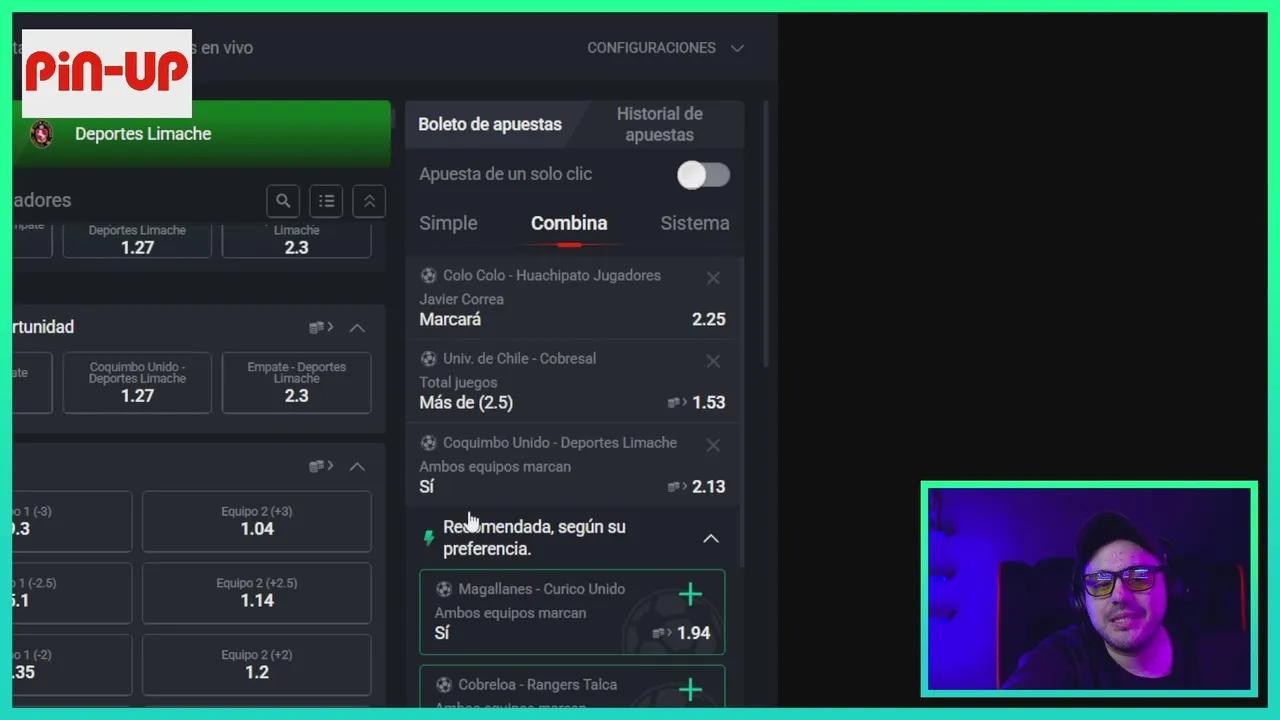Pick top Deportes Limache 1.27 odds

point(137,240)
